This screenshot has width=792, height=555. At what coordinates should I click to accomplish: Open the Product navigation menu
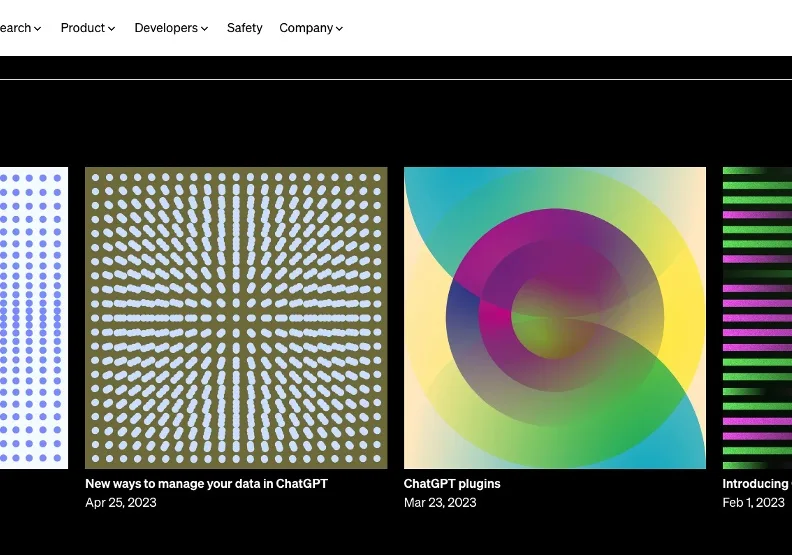88,28
